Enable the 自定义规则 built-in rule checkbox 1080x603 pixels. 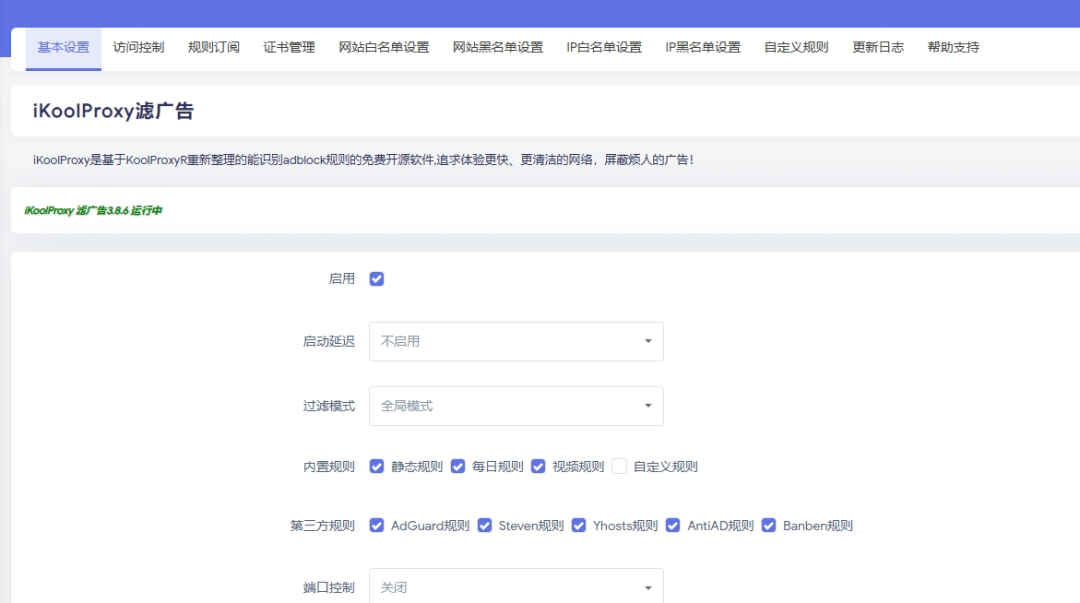pyautogui.click(x=617, y=466)
